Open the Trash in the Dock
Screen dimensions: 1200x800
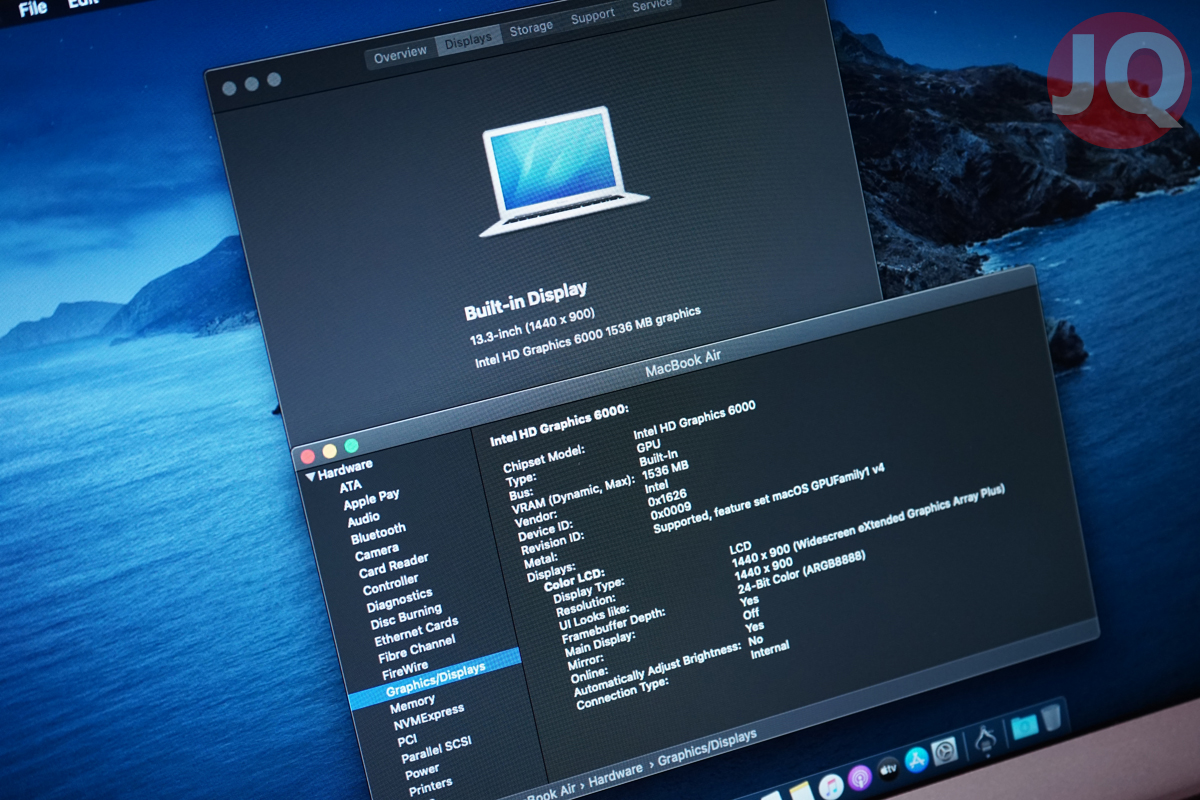coord(1051,717)
